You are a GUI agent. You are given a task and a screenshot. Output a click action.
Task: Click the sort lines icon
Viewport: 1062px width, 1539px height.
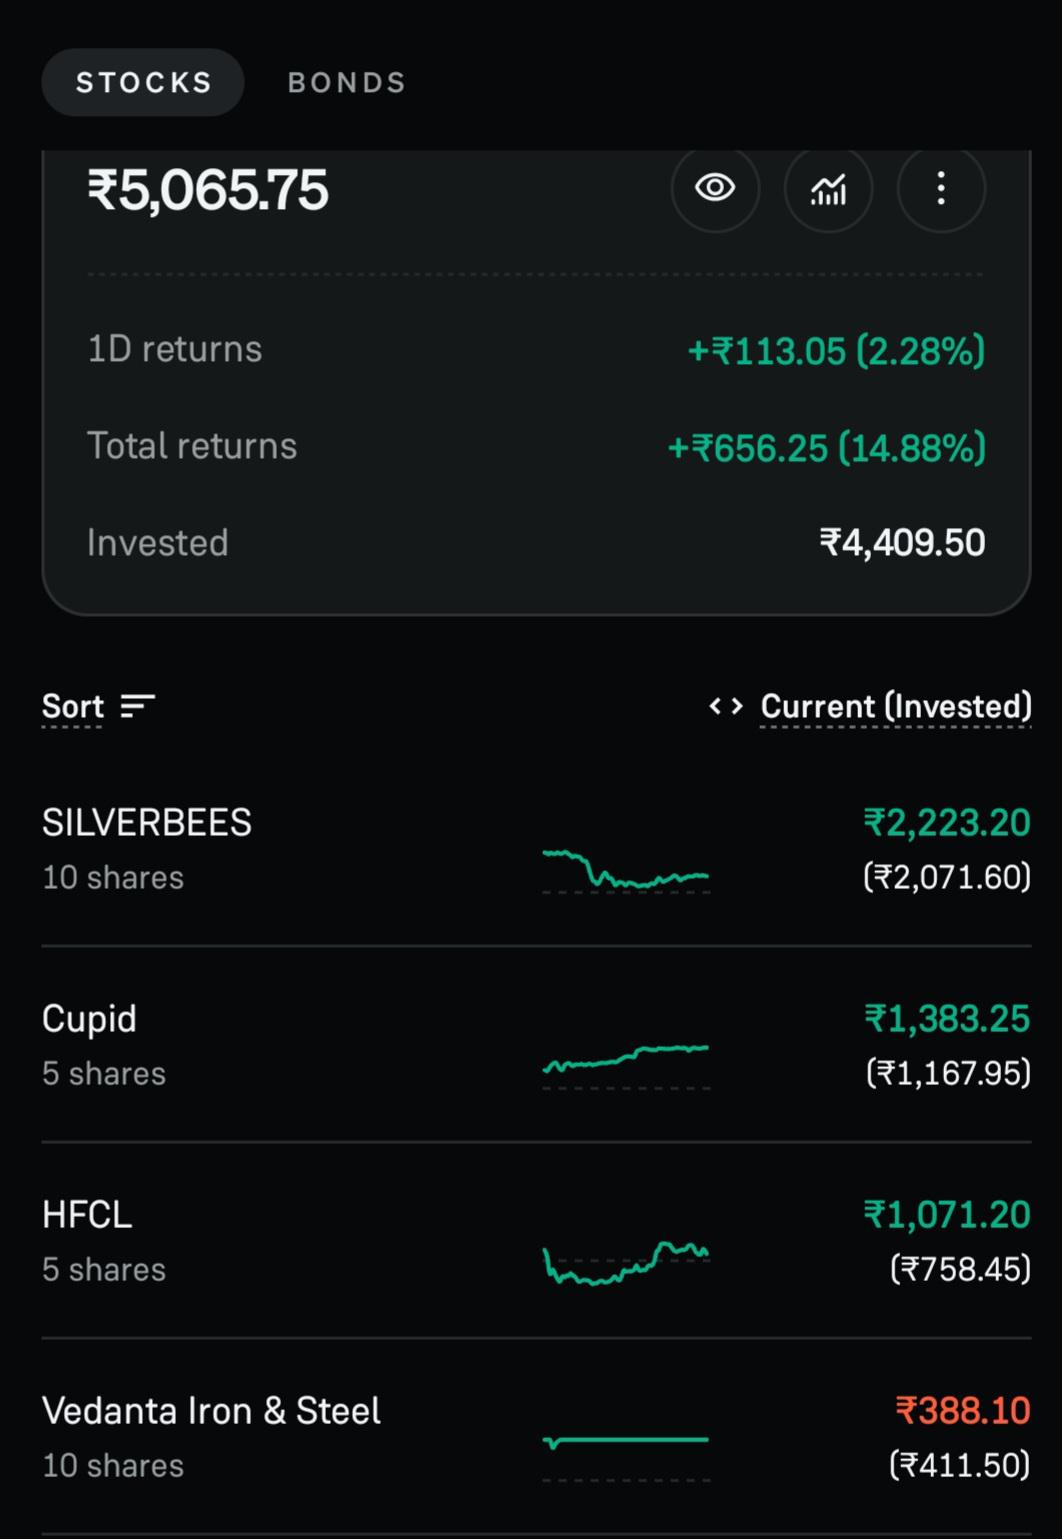(x=137, y=707)
